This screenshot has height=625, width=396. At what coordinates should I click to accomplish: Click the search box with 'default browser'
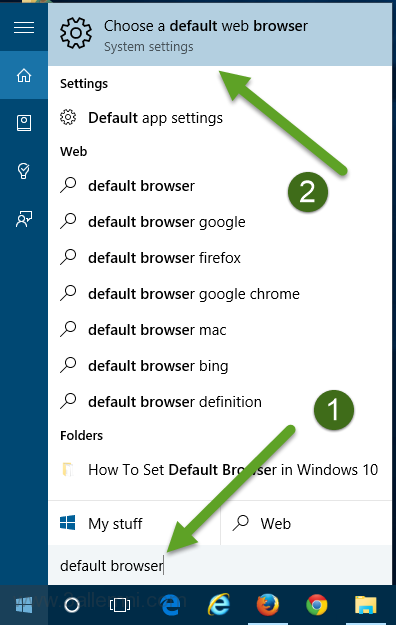[220, 565]
